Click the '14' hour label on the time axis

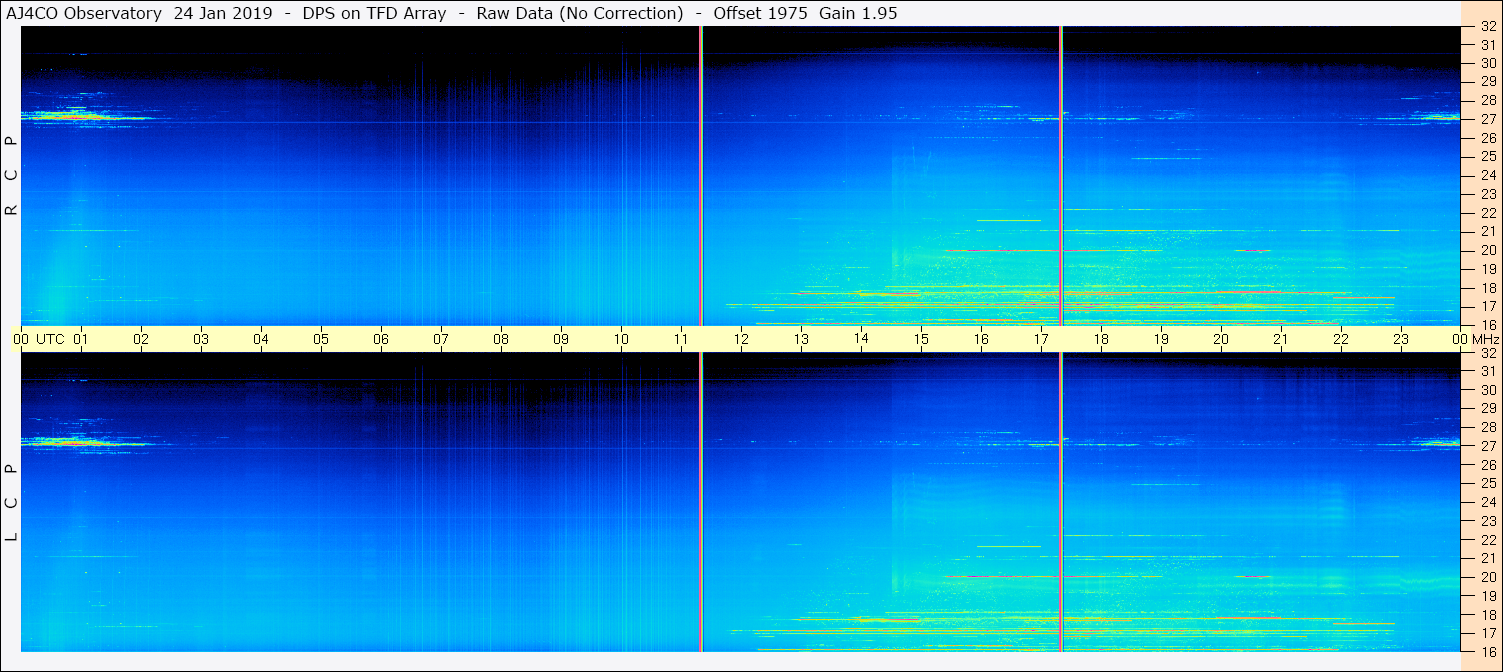pyautogui.click(x=861, y=338)
